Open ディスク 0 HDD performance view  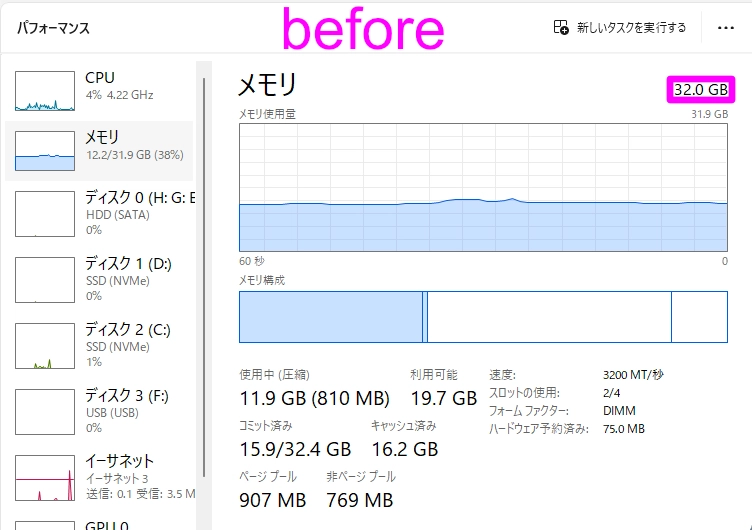tap(139, 212)
